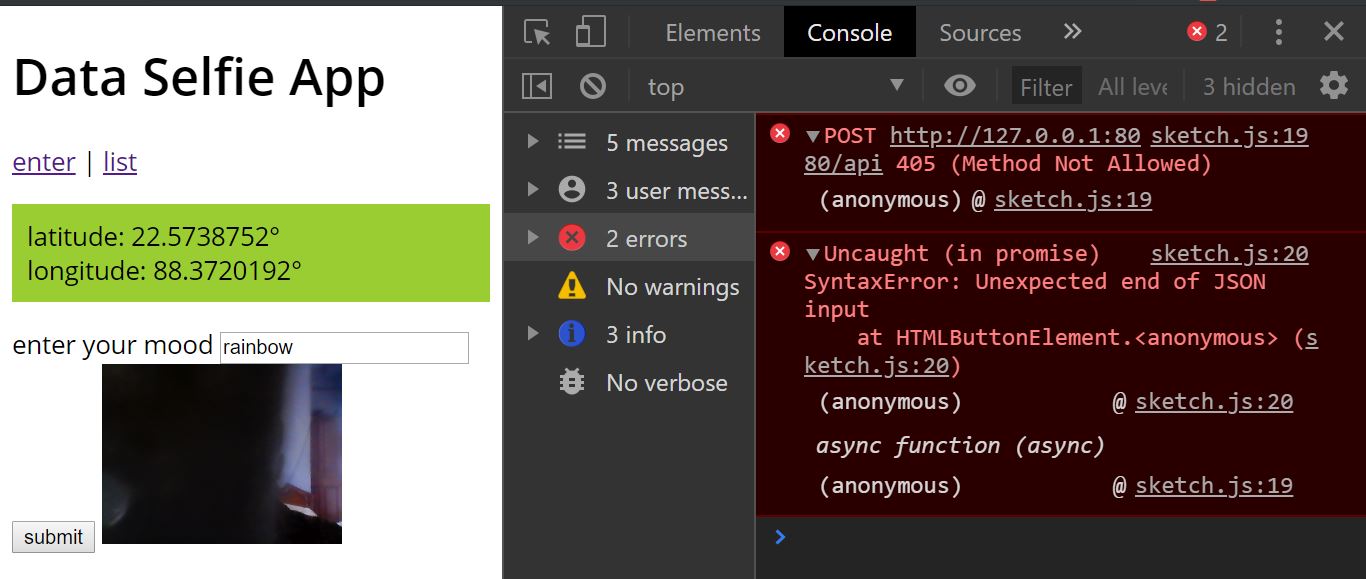Open the All levels dropdown
The height and width of the screenshot is (579, 1366).
click(x=1133, y=87)
